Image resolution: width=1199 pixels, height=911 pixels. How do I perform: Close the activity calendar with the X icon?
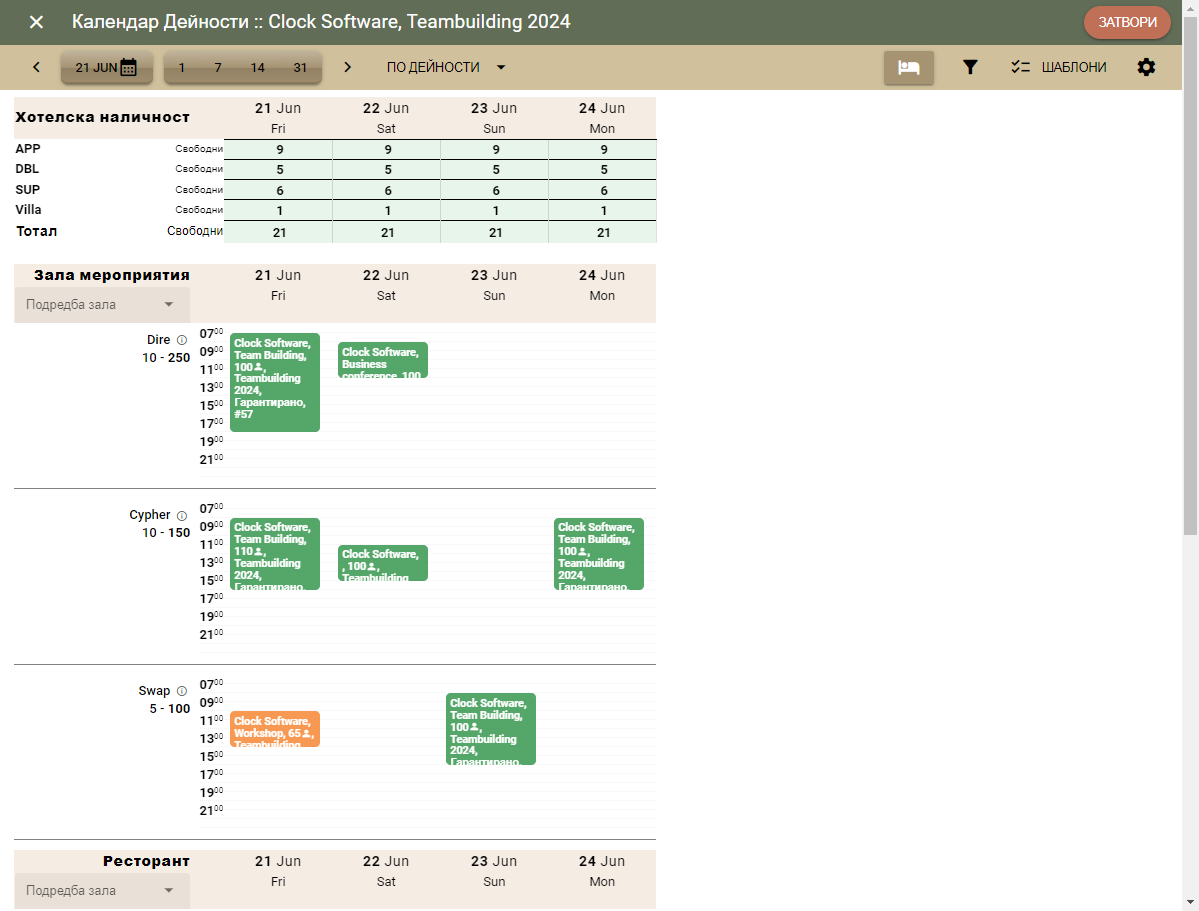[36, 22]
